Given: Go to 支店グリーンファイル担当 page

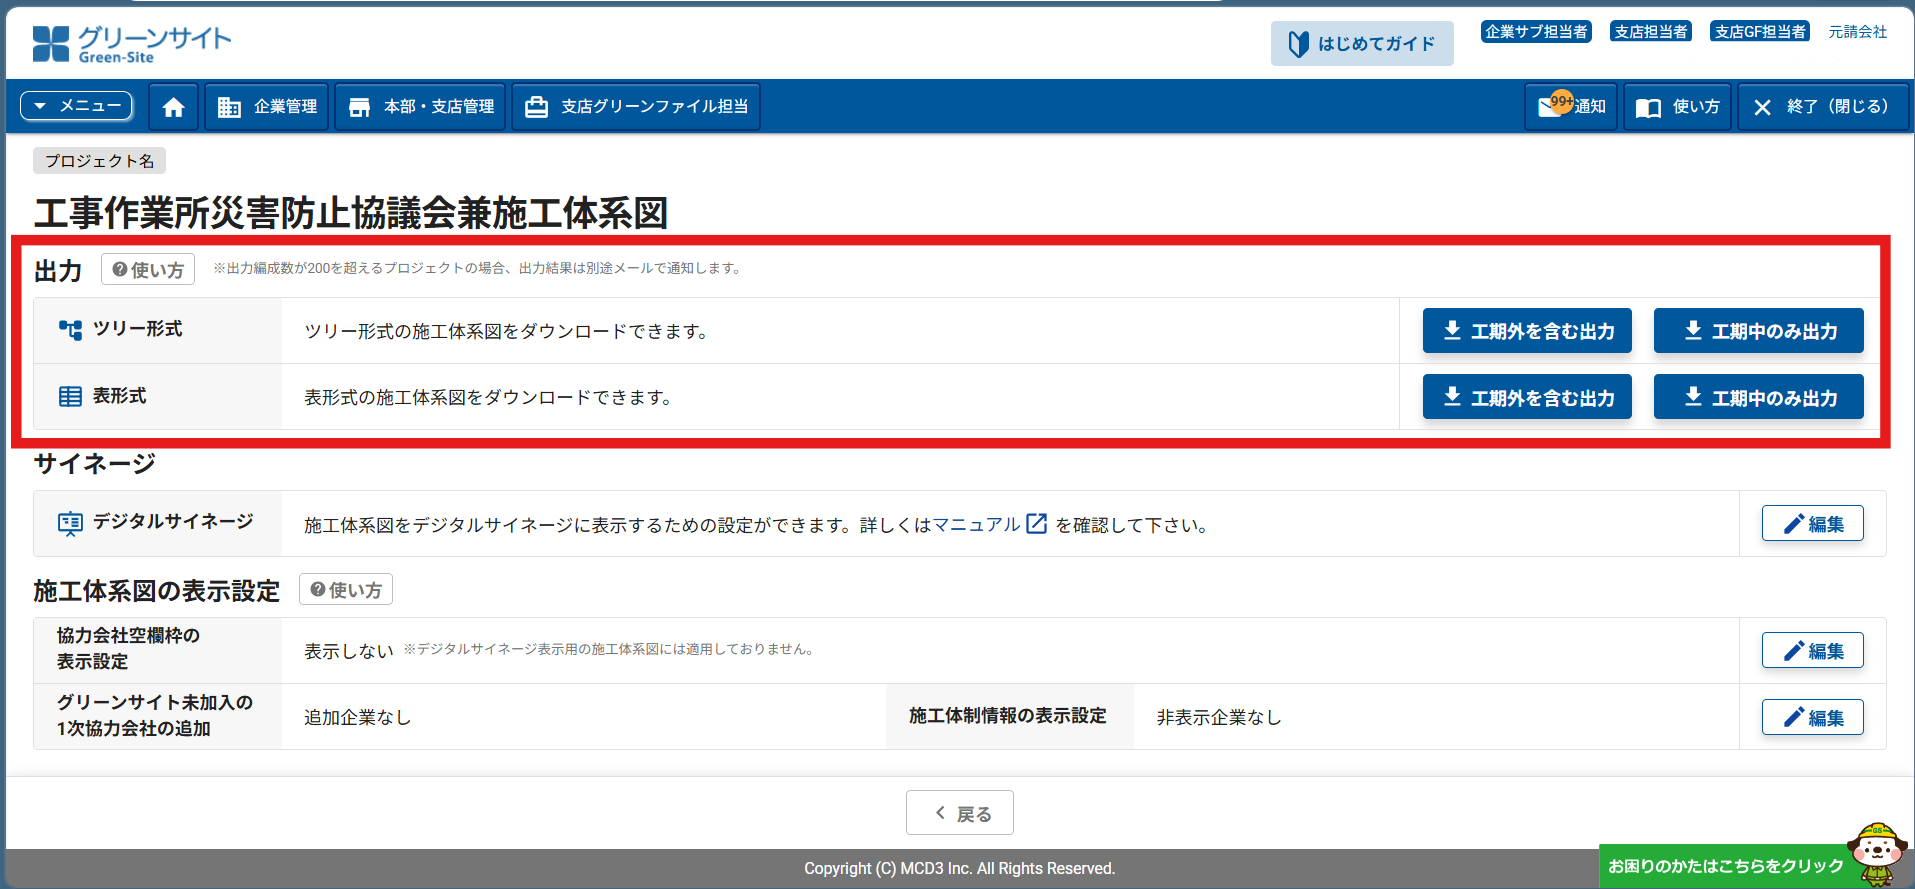Looking at the screenshot, I should tap(636, 107).
